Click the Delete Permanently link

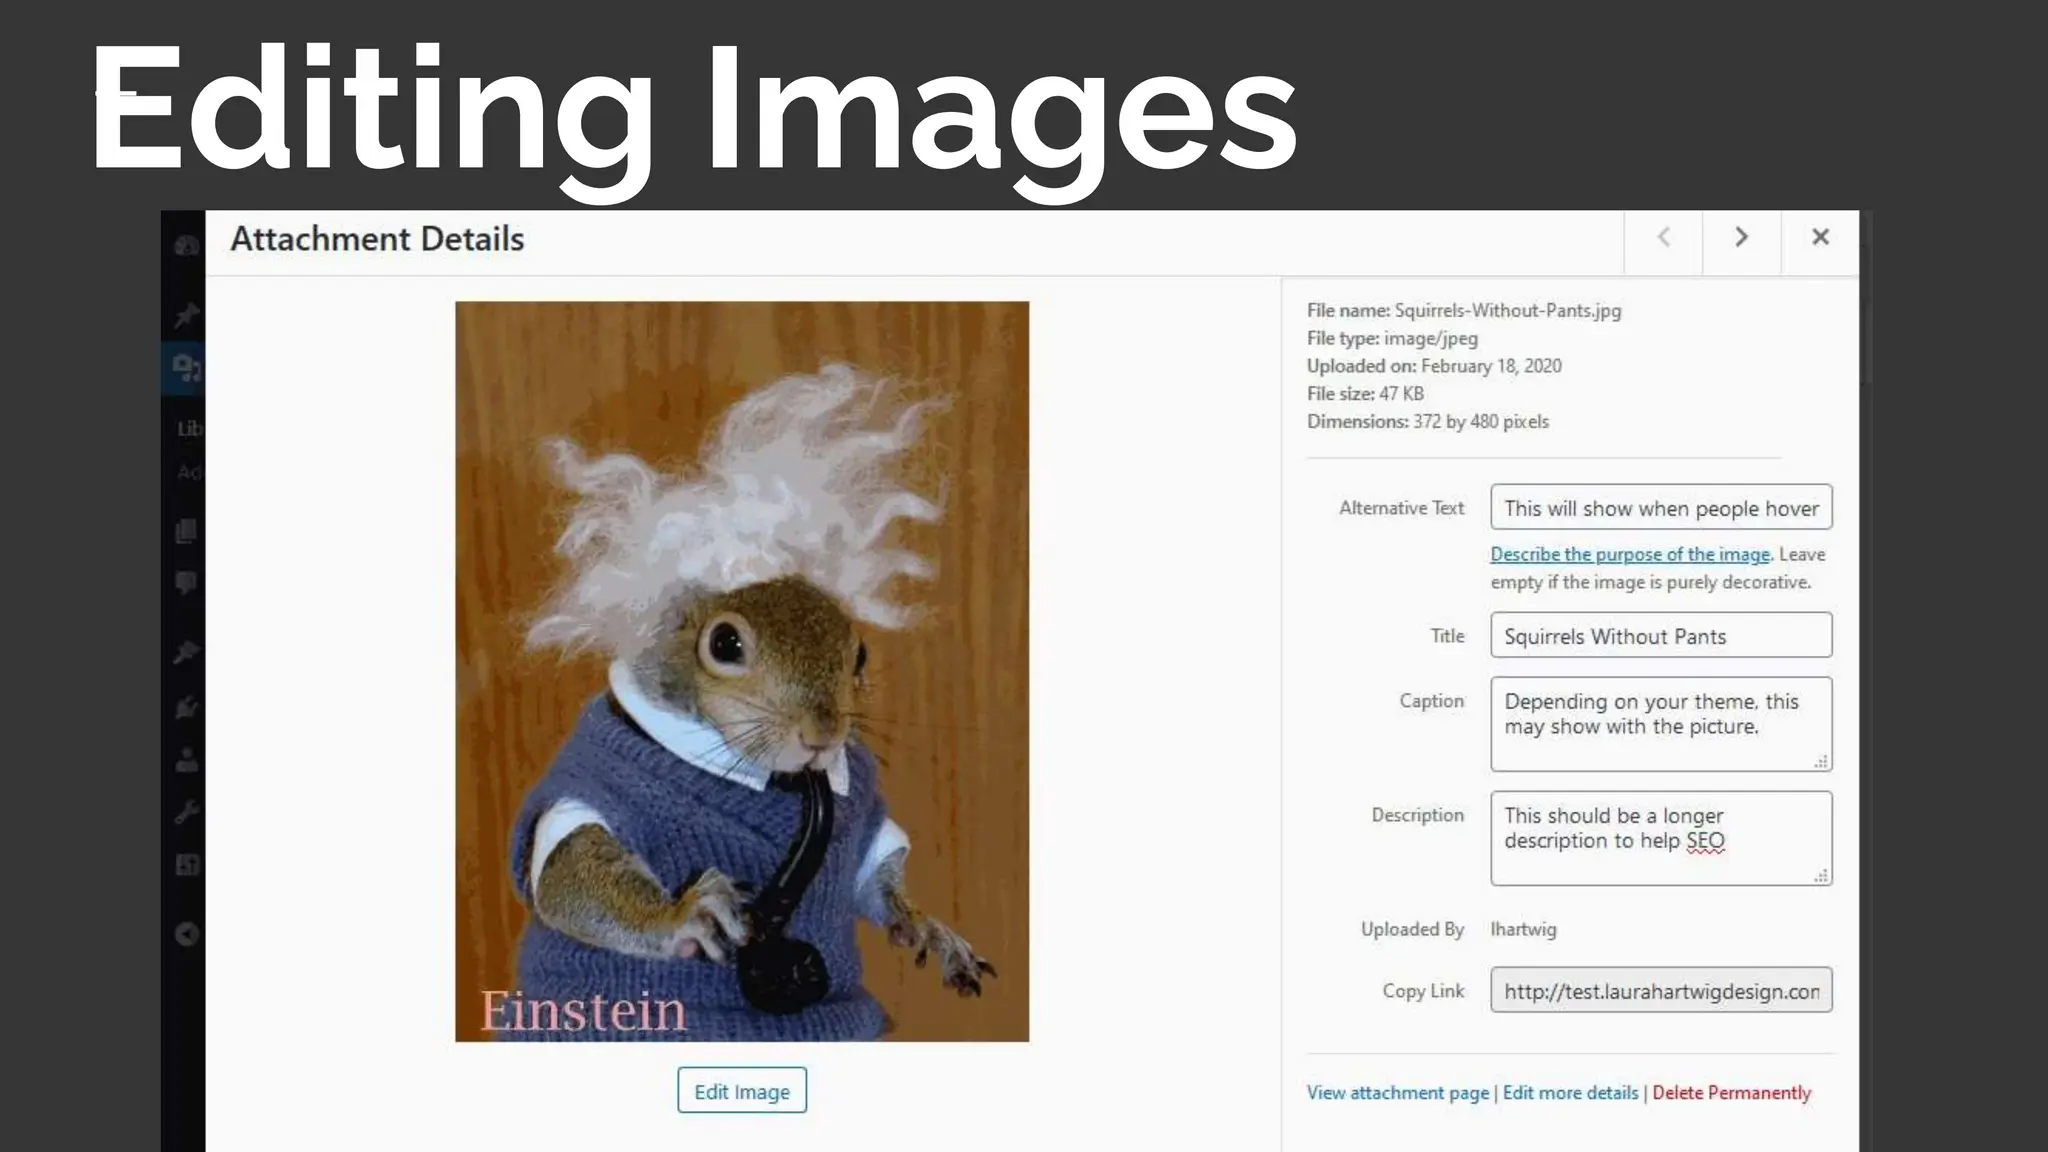pyautogui.click(x=1732, y=1093)
